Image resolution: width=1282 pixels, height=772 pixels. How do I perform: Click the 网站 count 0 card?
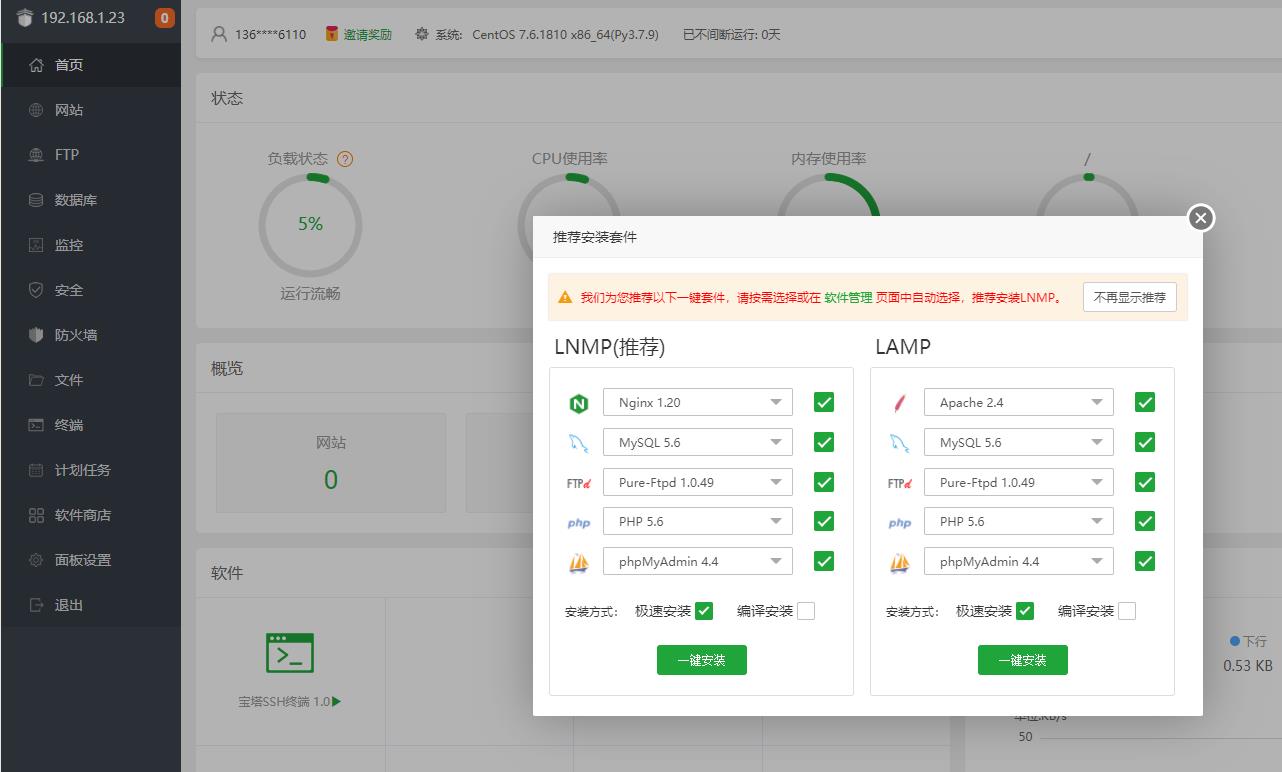pos(331,463)
